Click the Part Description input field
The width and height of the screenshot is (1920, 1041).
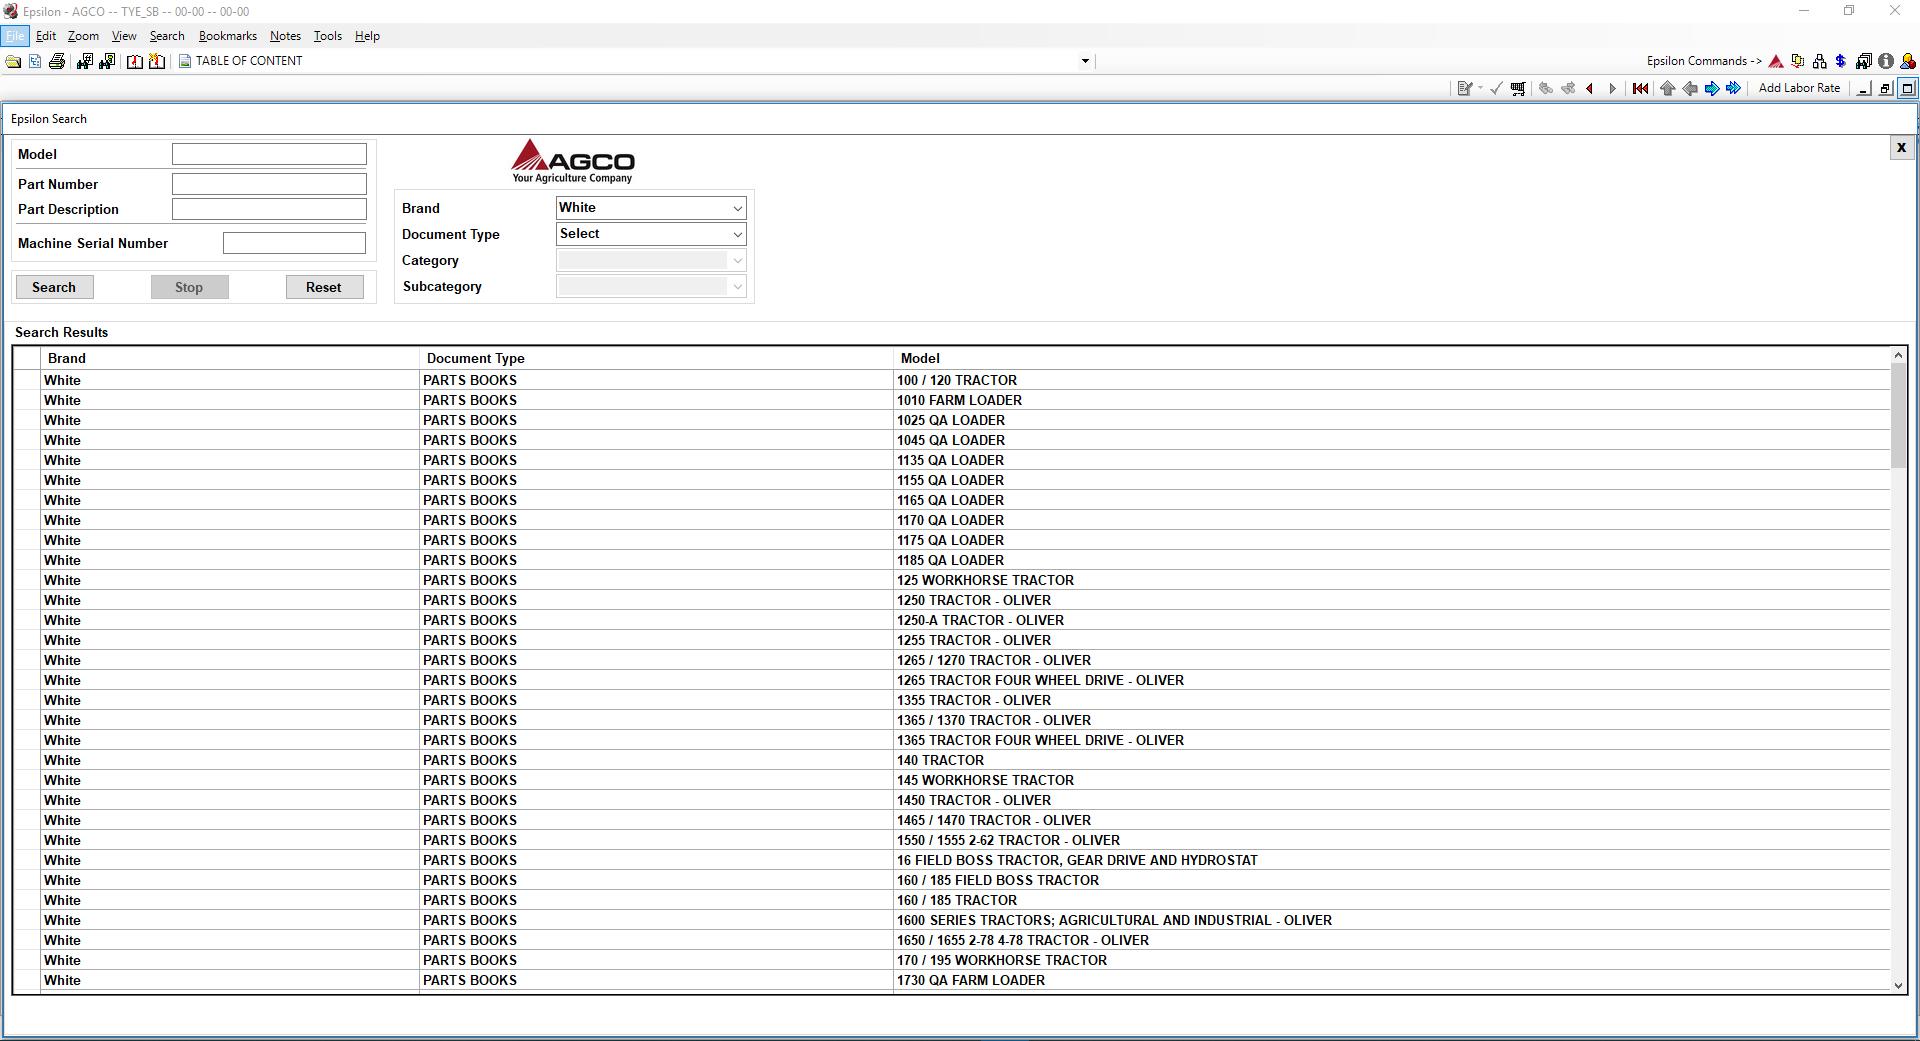click(x=269, y=209)
